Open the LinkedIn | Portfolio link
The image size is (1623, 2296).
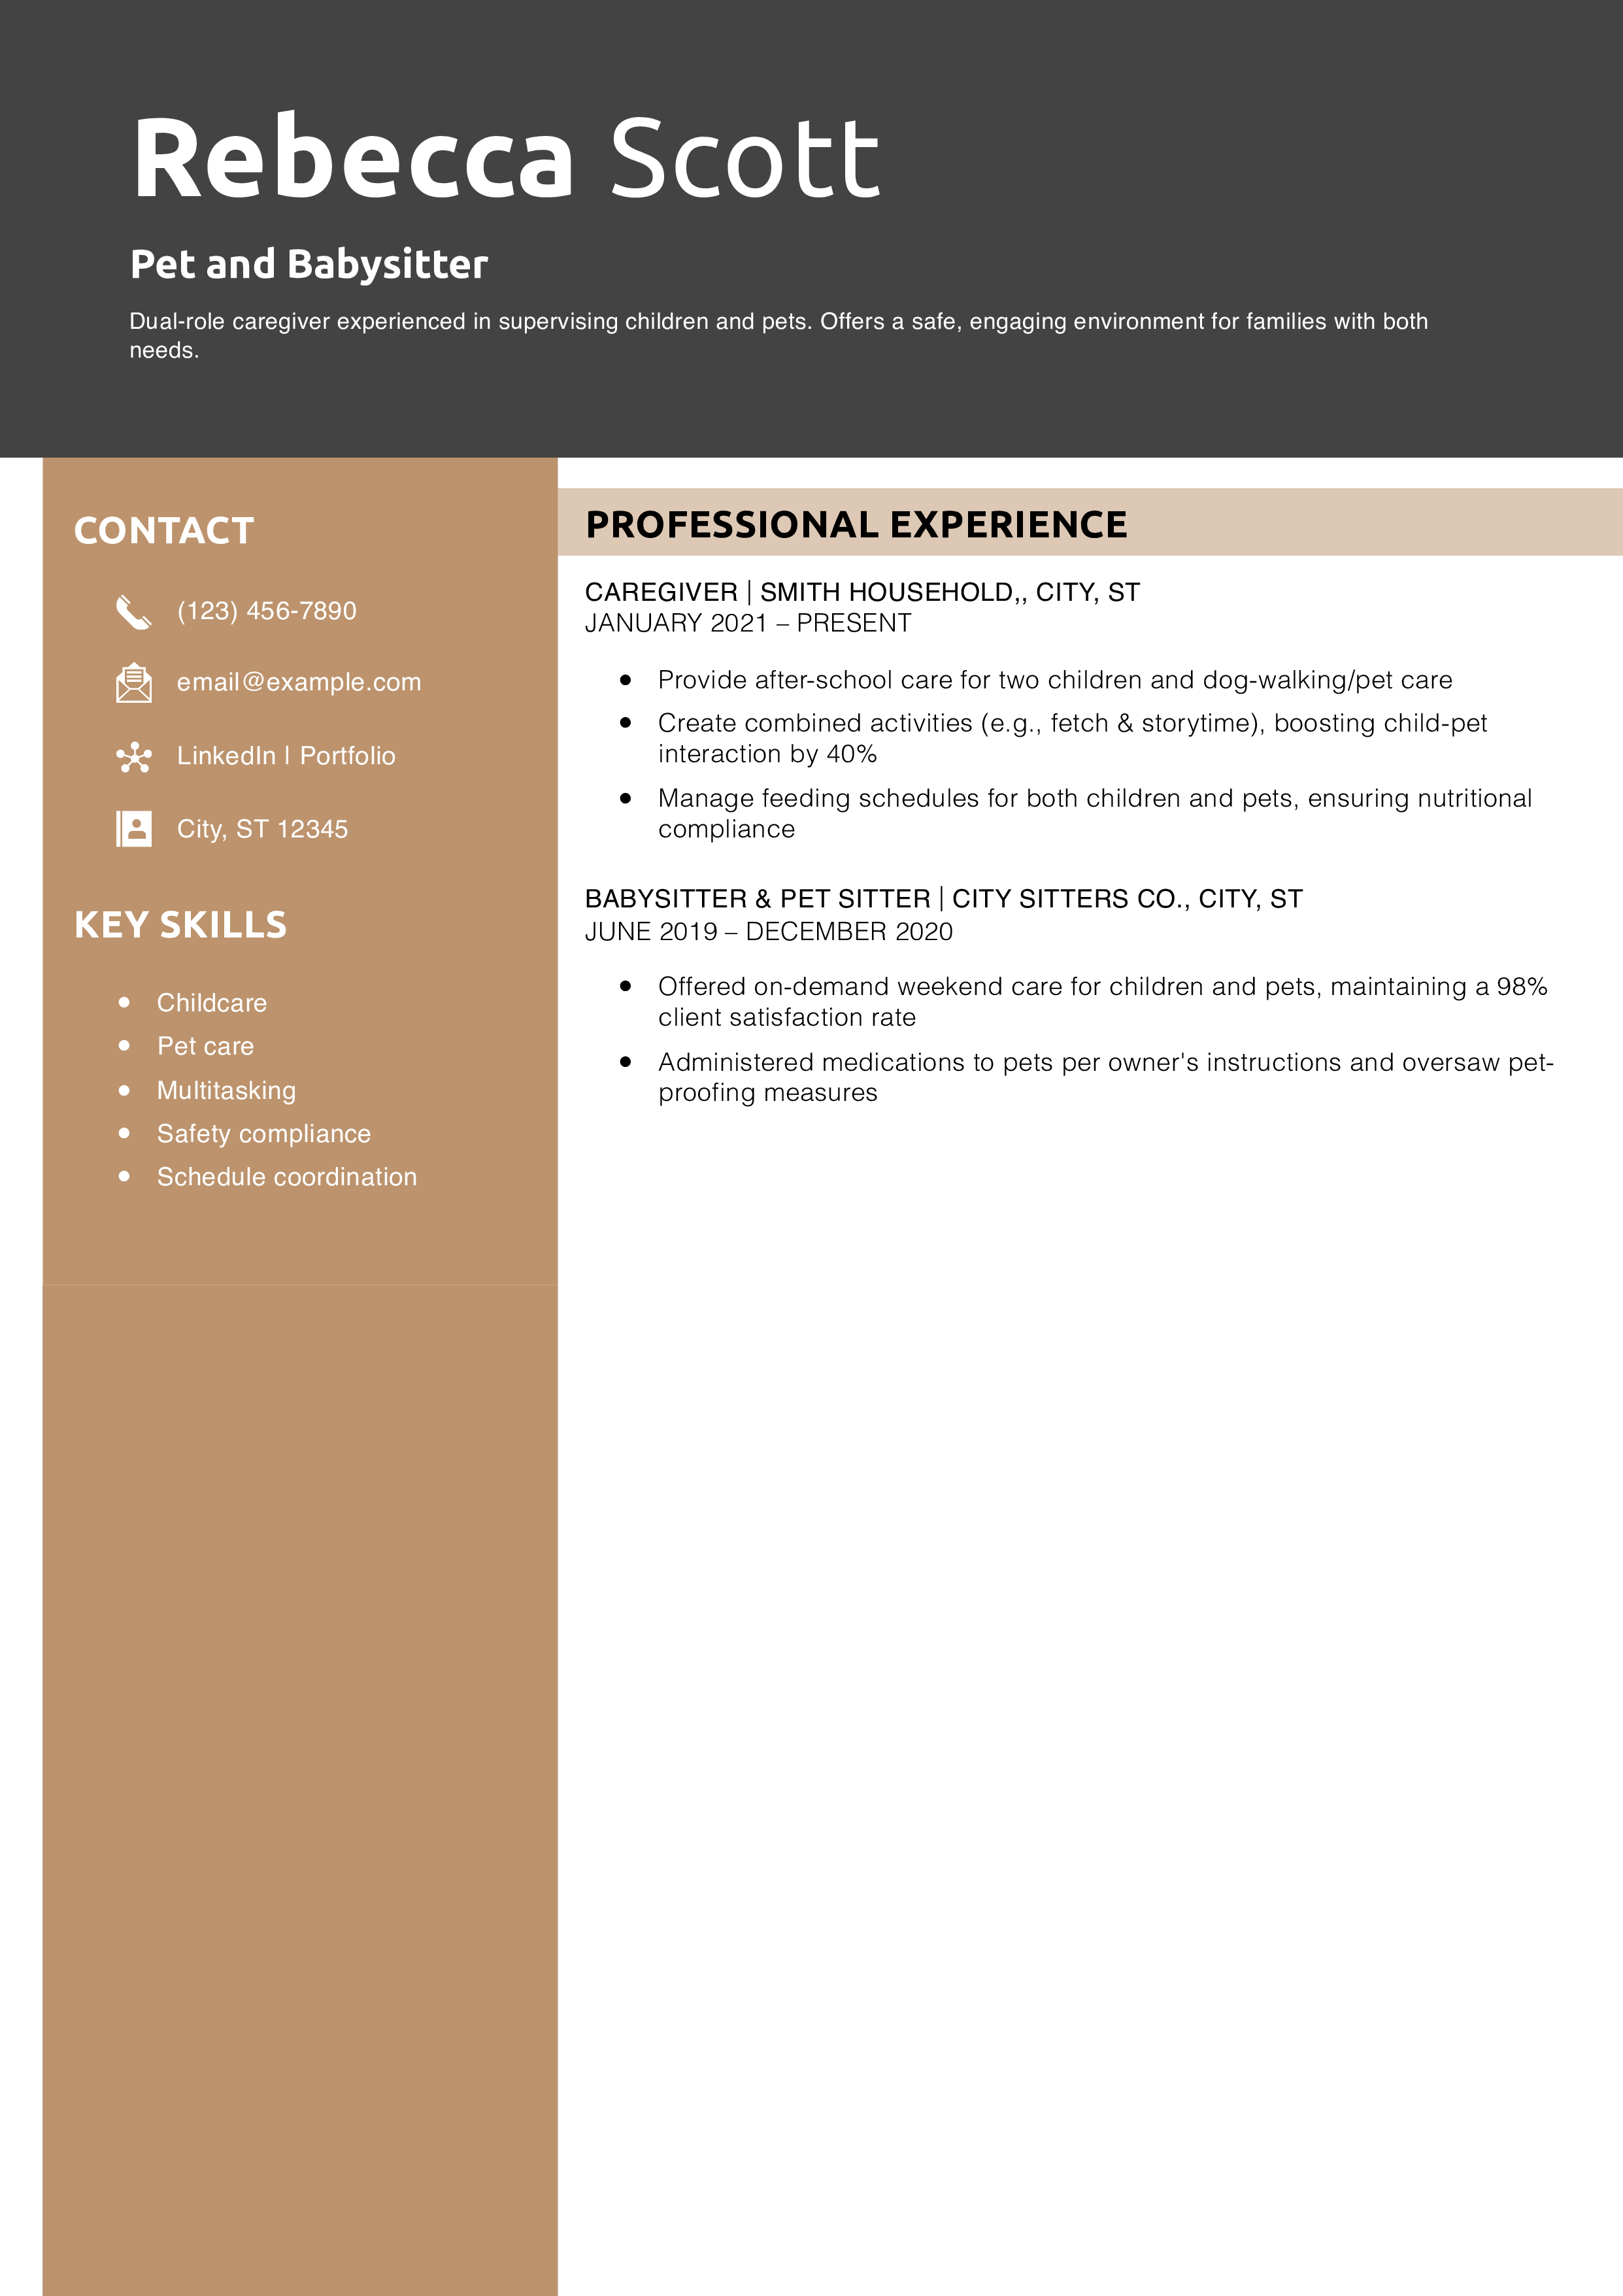286,756
